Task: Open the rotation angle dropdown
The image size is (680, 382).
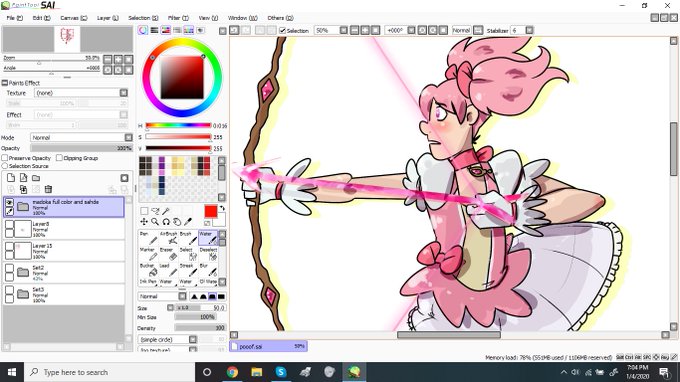Action: point(412,30)
